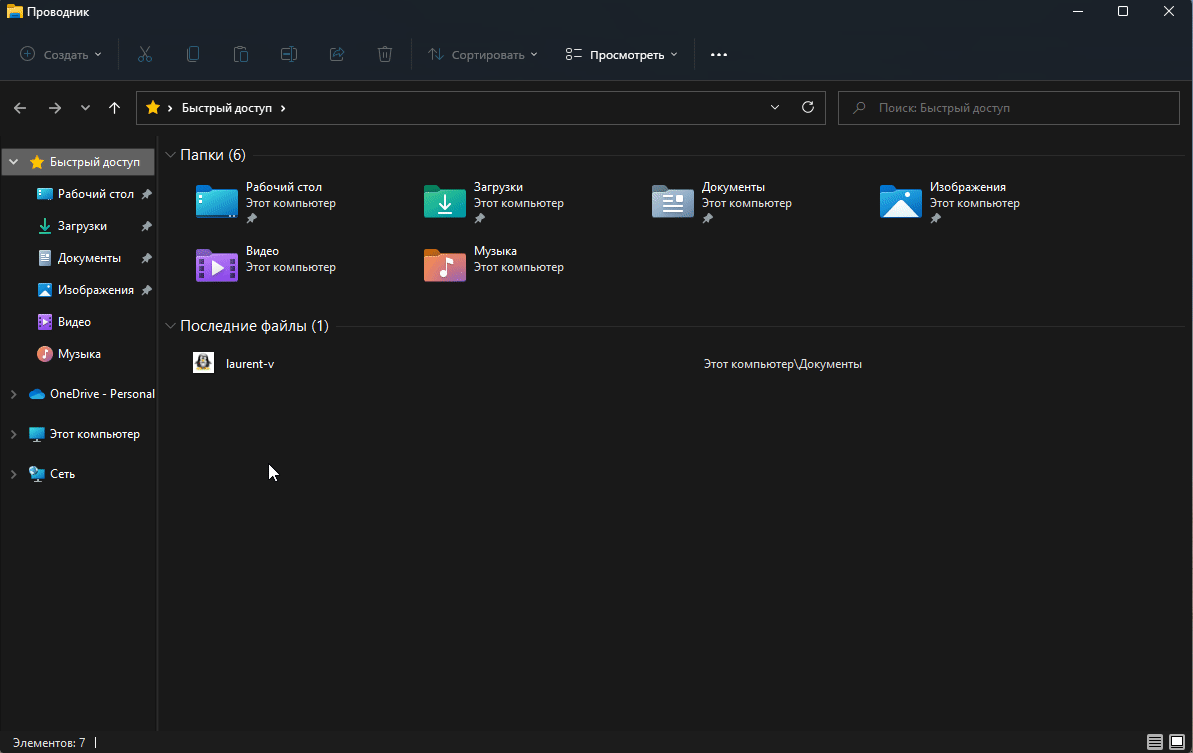Click the Delete trash bin icon
Image resolution: width=1193 pixels, height=753 pixels.
[x=385, y=55]
